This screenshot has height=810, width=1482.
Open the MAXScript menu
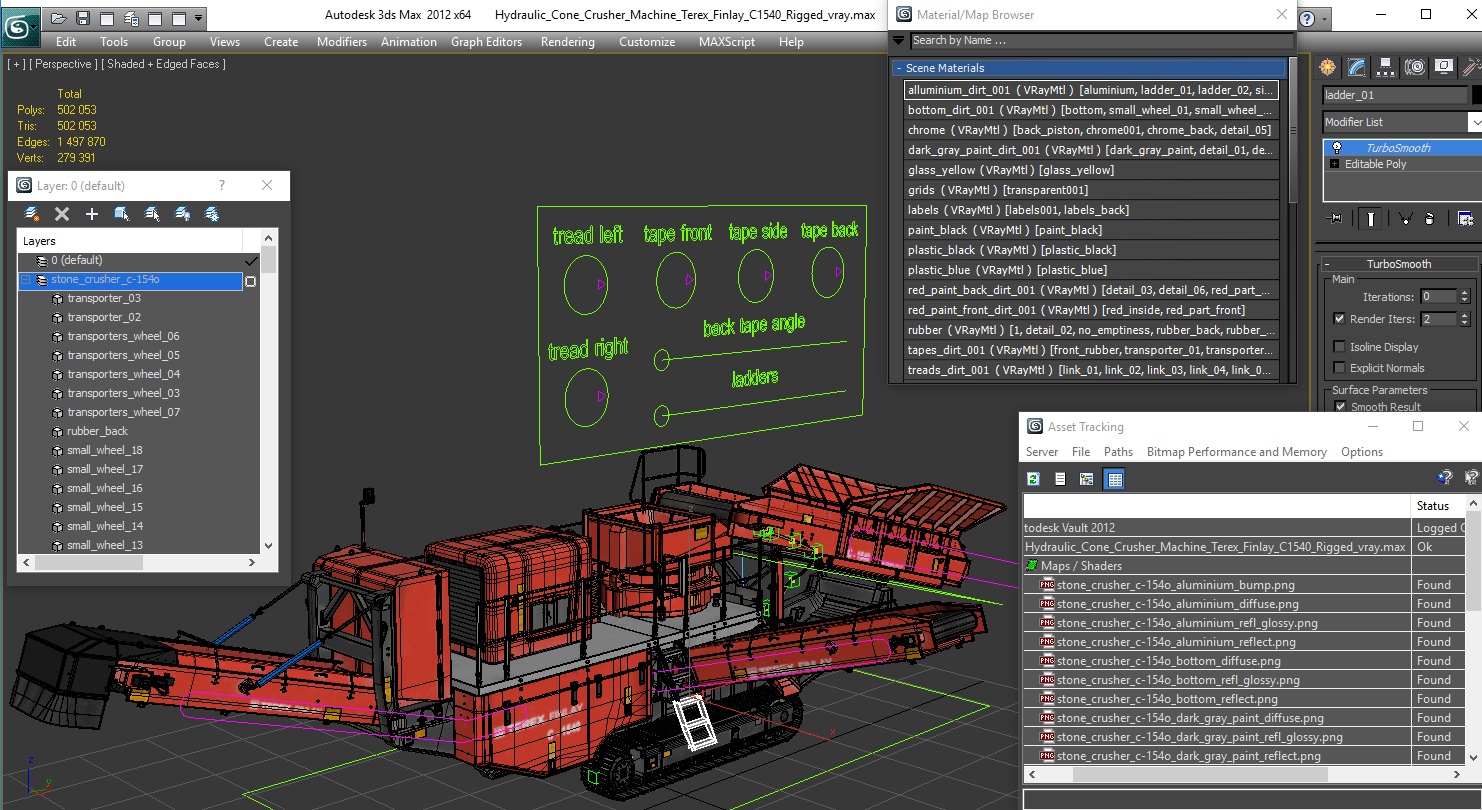tap(727, 42)
